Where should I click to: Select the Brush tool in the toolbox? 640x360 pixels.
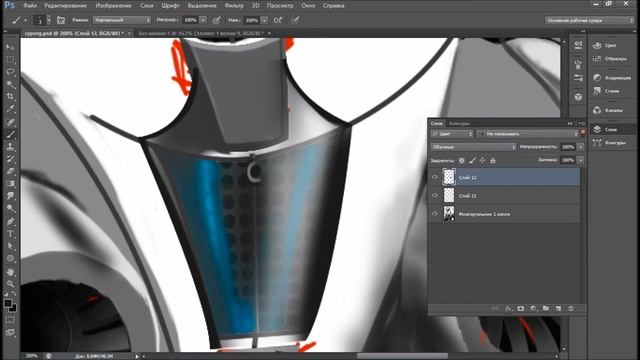[10, 134]
